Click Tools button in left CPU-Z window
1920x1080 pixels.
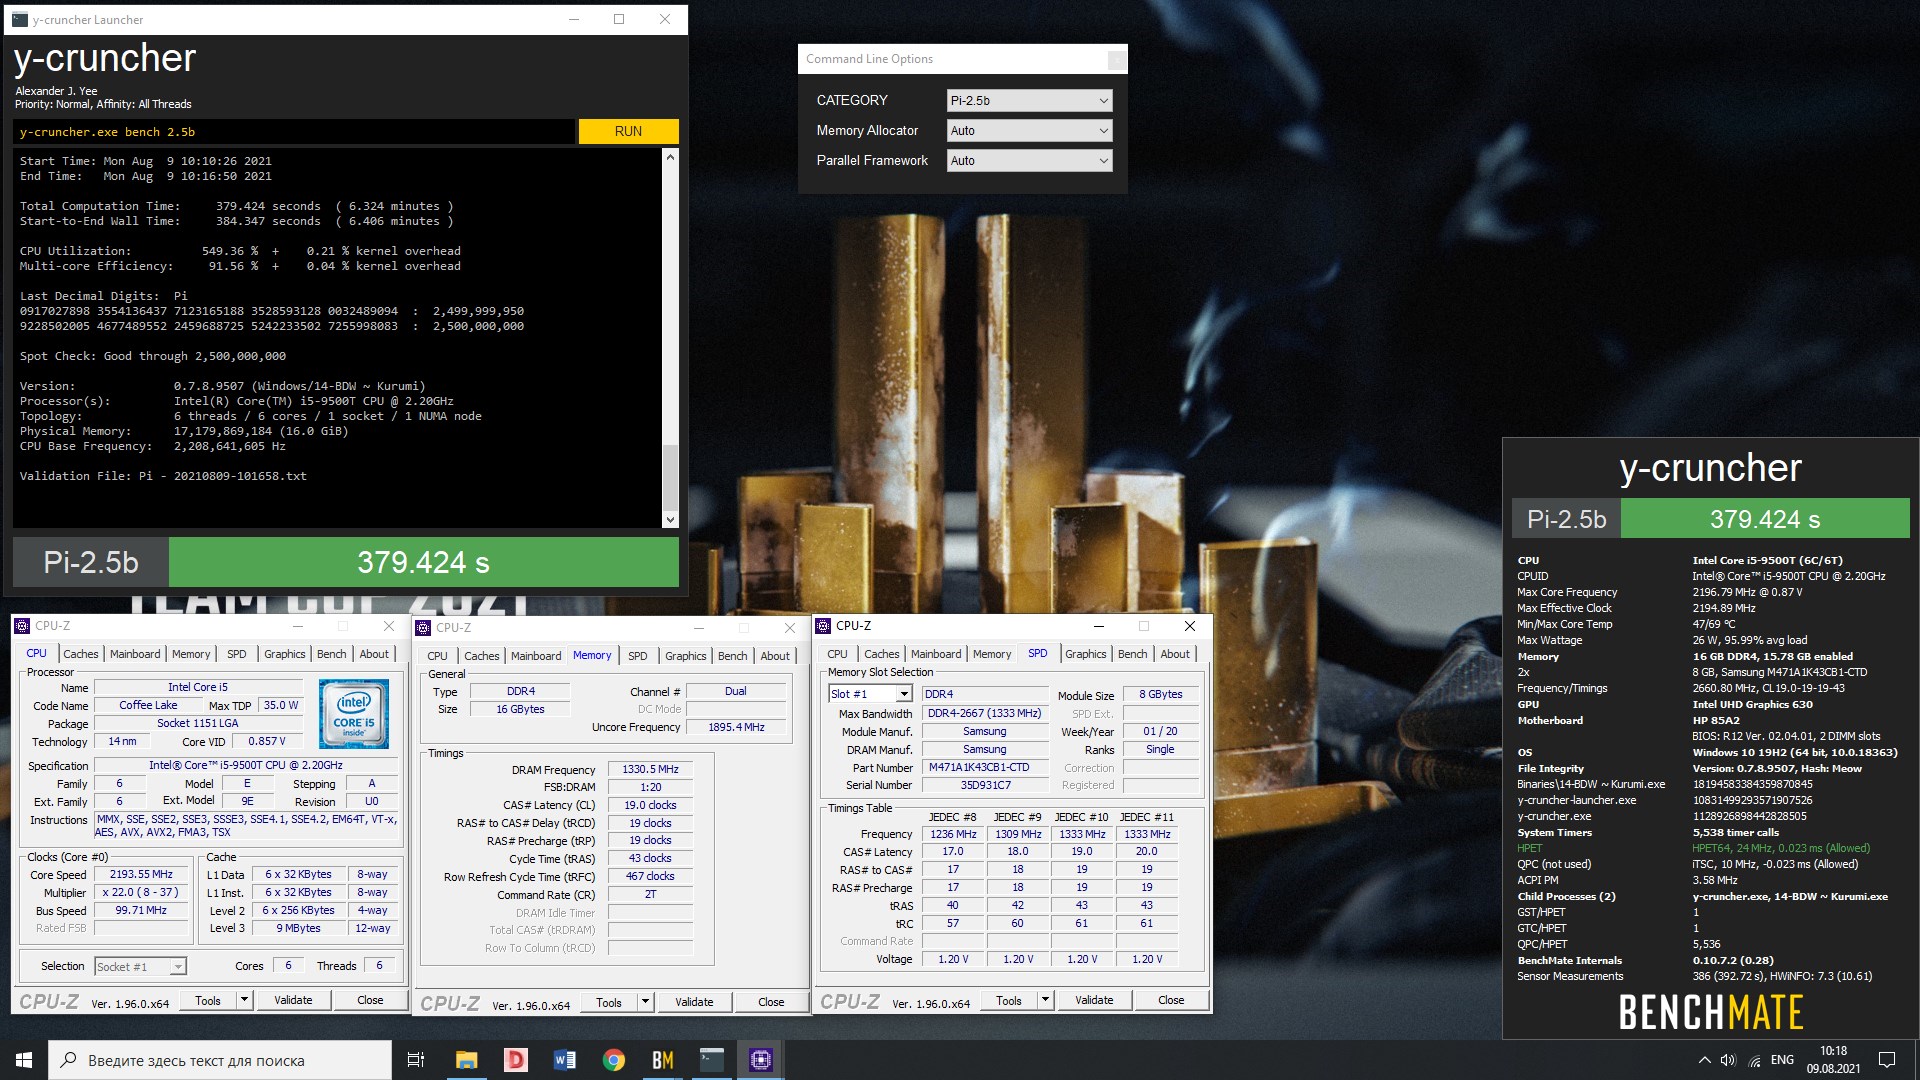coord(208,1000)
